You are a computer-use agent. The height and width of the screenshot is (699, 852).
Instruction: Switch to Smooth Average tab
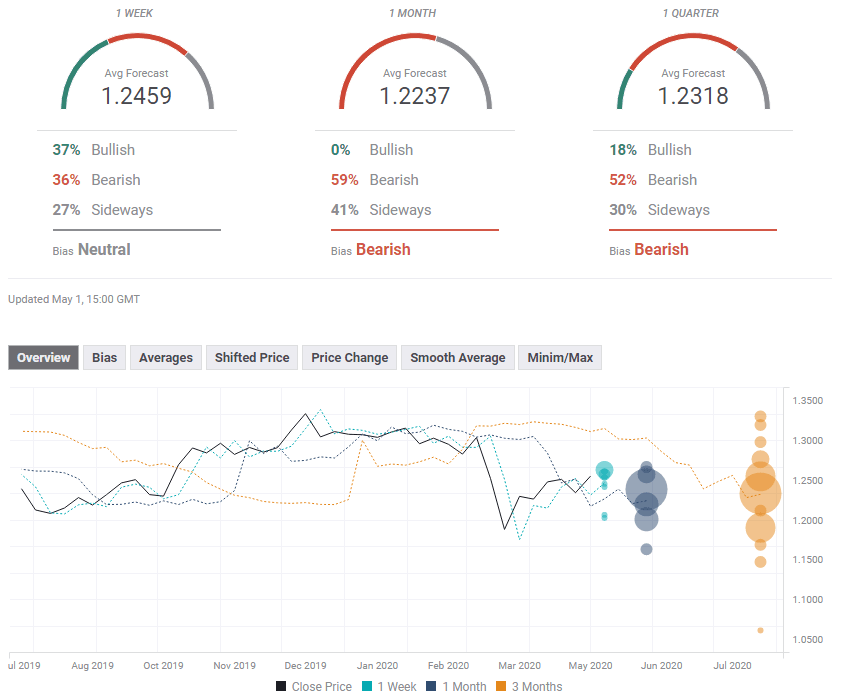[458, 358]
